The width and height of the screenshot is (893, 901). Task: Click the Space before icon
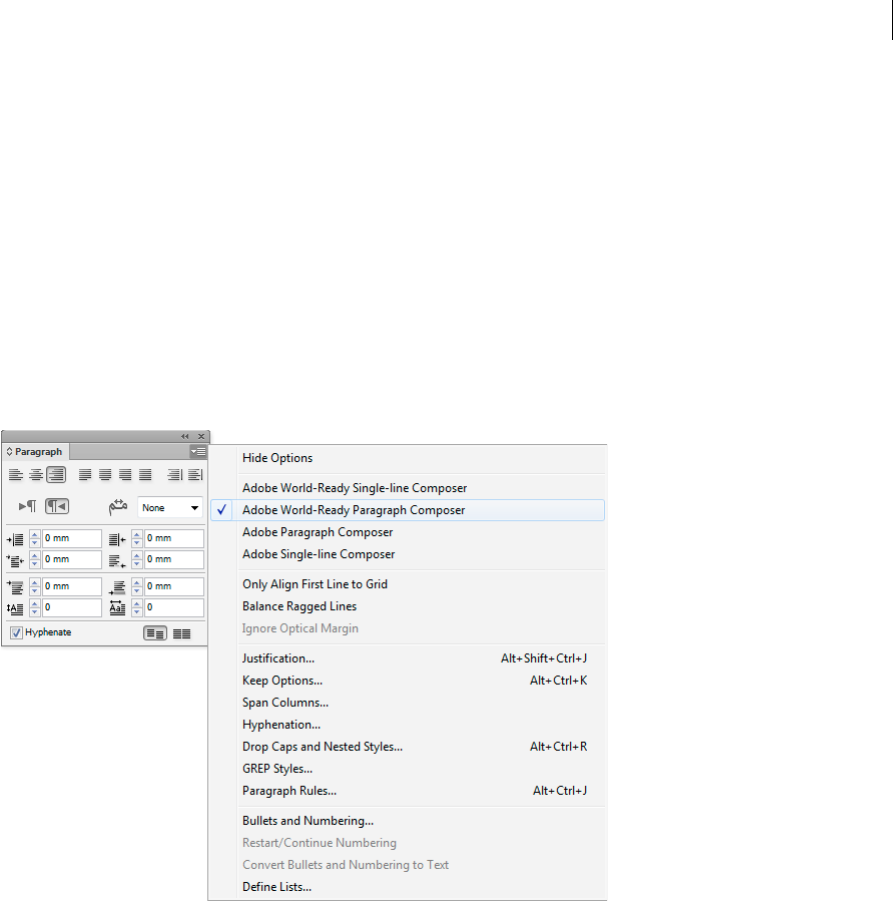[x=15, y=587]
